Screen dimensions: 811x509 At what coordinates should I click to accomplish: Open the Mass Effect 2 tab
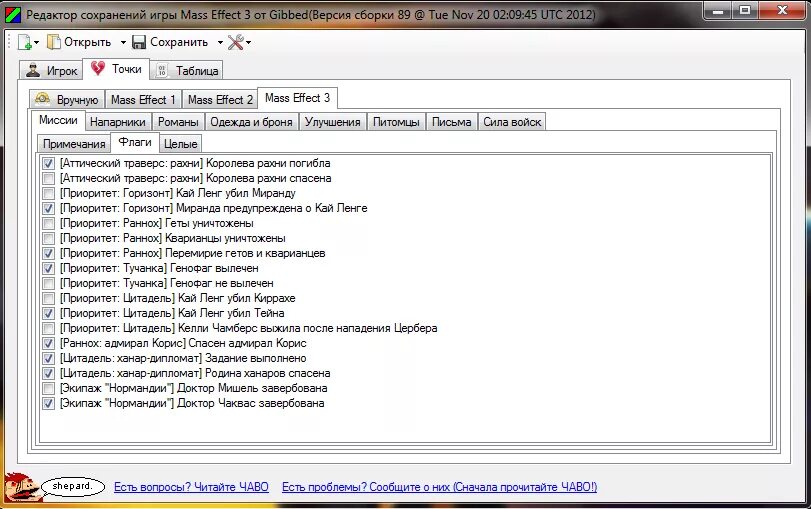(x=220, y=99)
